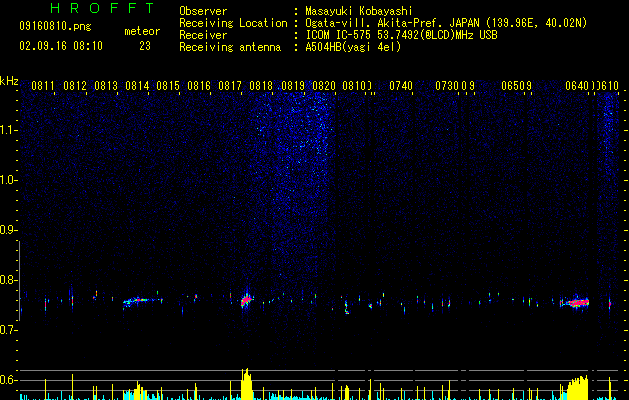Viewport: 629px width, 400px height.
Task: Click the 0819 time marker
Action: 293,86
